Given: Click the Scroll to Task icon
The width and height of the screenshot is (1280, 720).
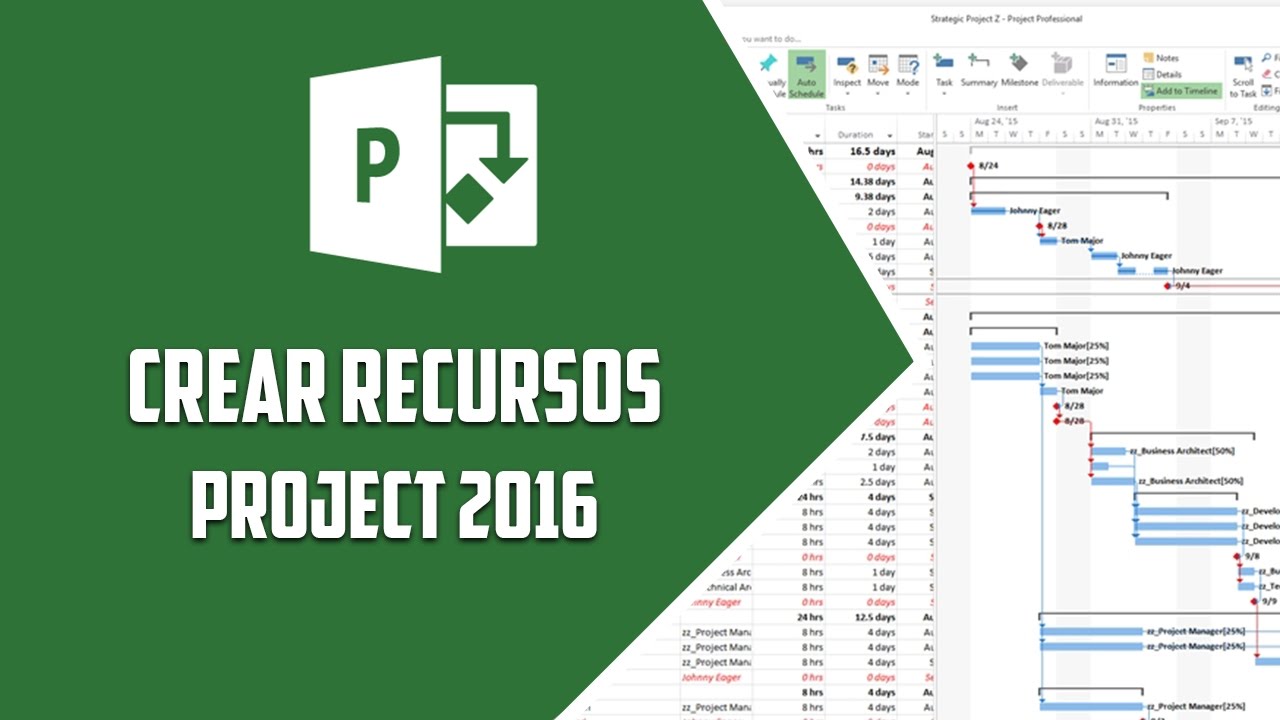Looking at the screenshot, I should 1243,65.
